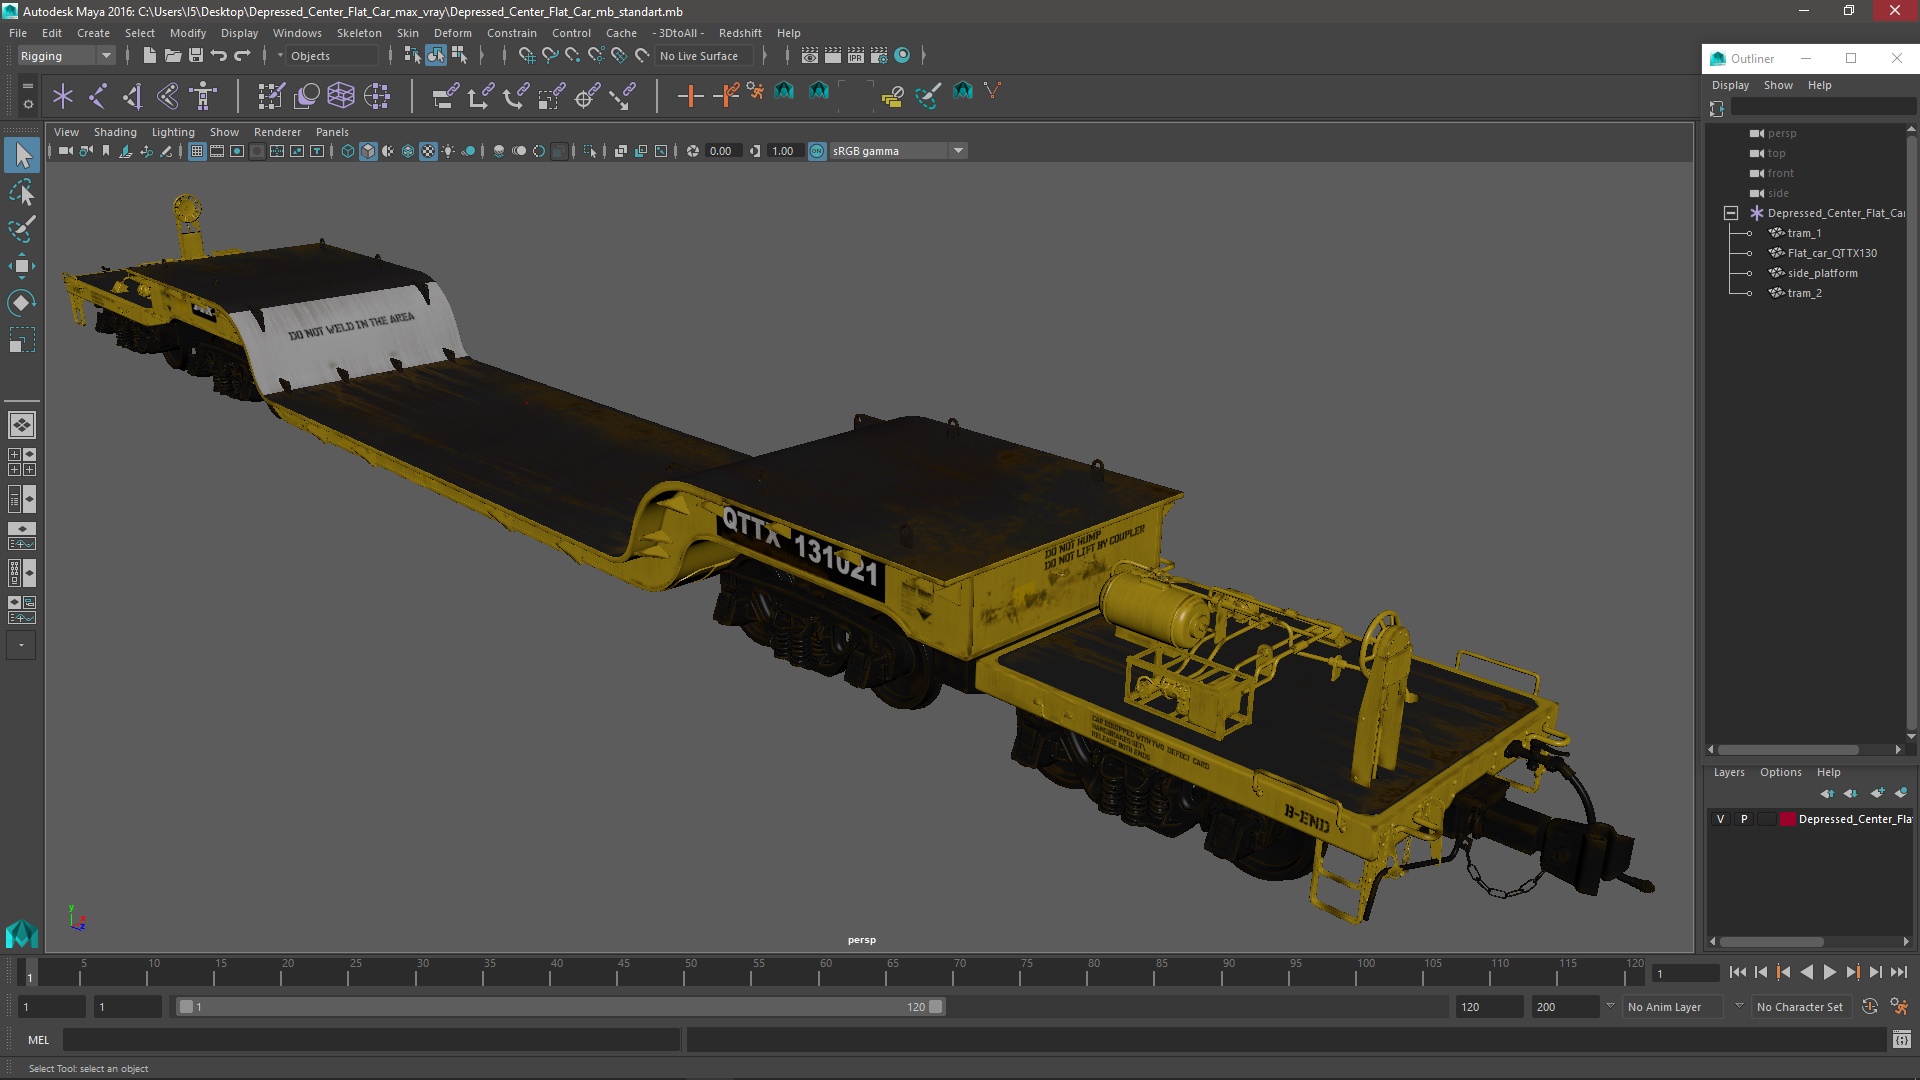Click the Save scene icon
Viewport: 1920px width, 1080px height.
click(x=196, y=56)
